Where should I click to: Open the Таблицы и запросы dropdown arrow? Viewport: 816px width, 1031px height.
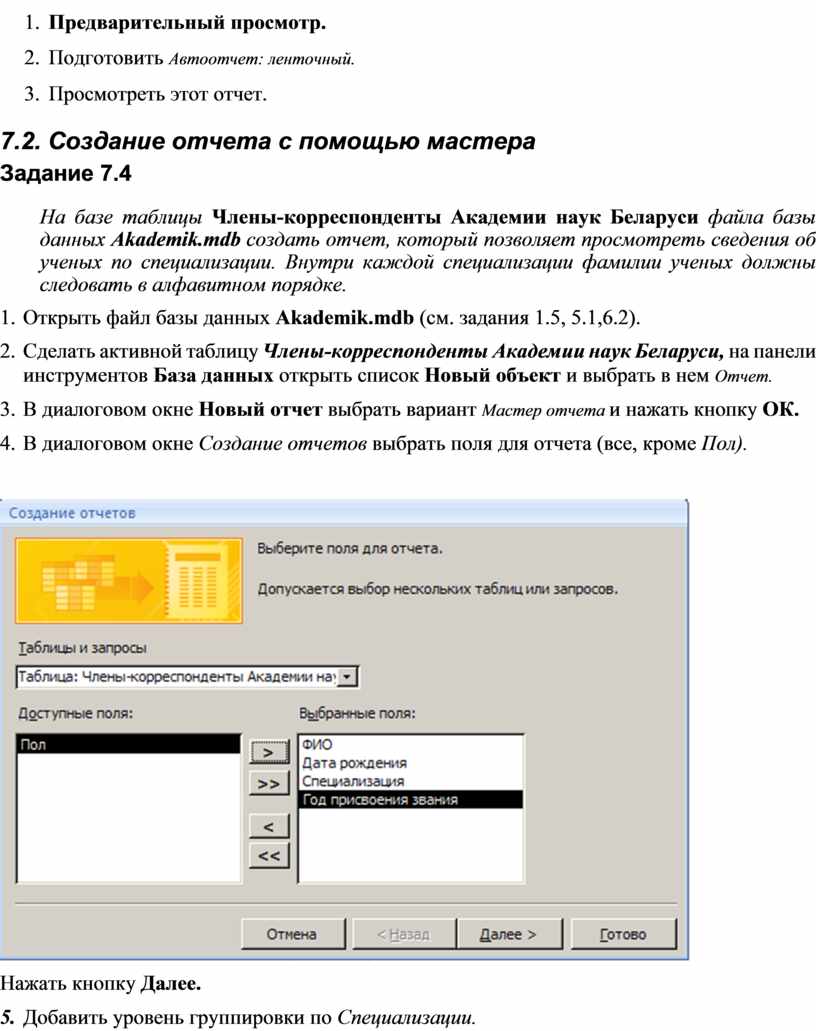(348, 677)
